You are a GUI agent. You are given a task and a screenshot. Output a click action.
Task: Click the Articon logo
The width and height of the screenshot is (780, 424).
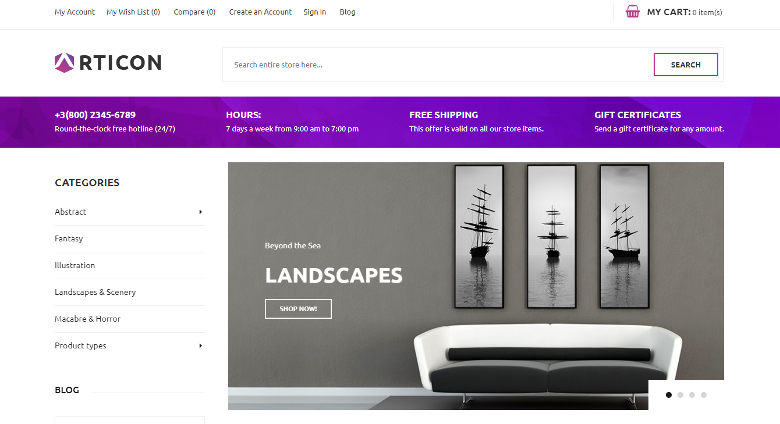pyautogui.click(x=108, y=63)
